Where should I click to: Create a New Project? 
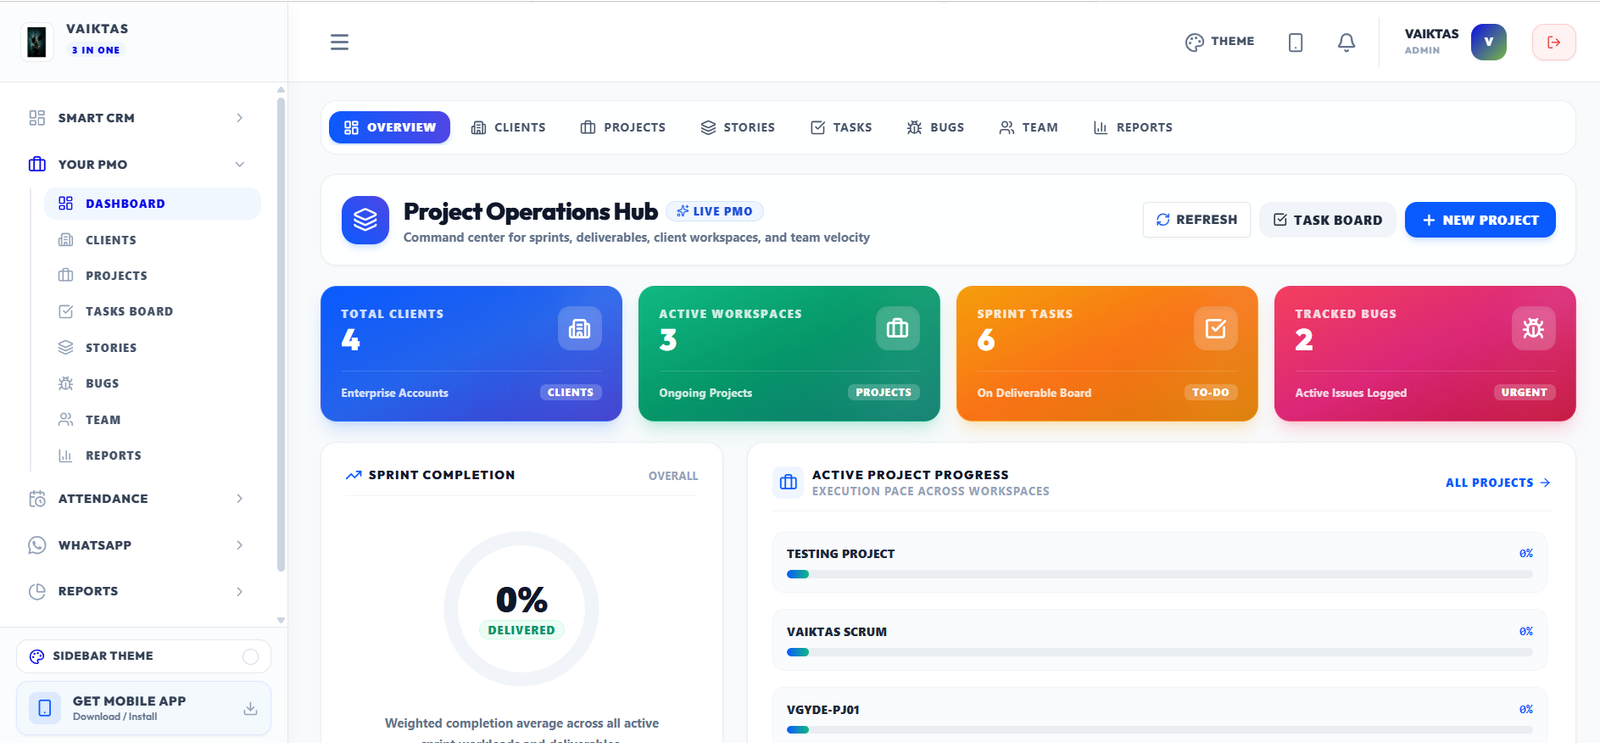[1480, 220]
